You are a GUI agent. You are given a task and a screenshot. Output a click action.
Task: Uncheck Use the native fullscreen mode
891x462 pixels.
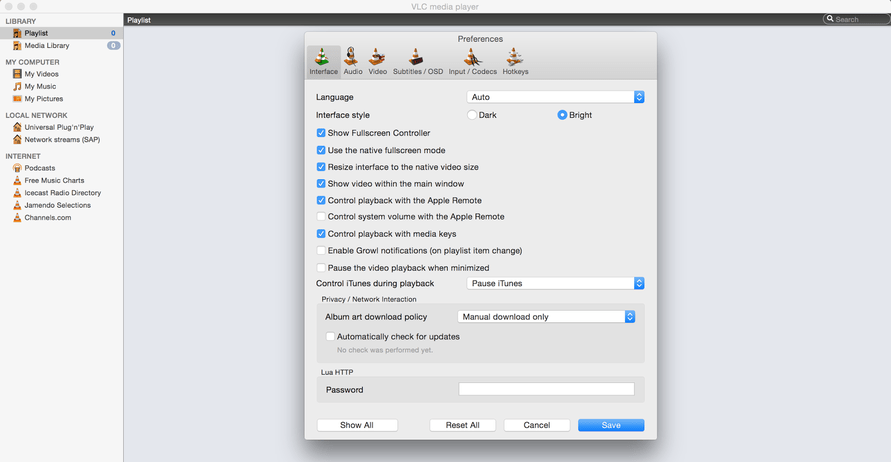point(321,150)
